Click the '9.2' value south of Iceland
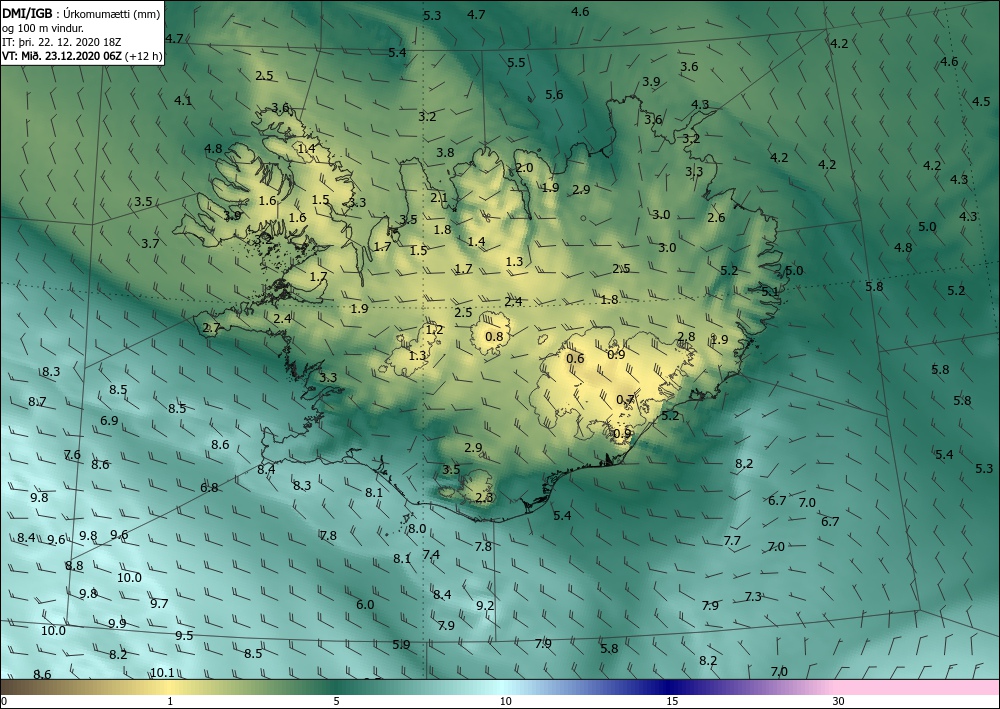The height and width of the screenshot is (709, 1000). tap(485, 606)
